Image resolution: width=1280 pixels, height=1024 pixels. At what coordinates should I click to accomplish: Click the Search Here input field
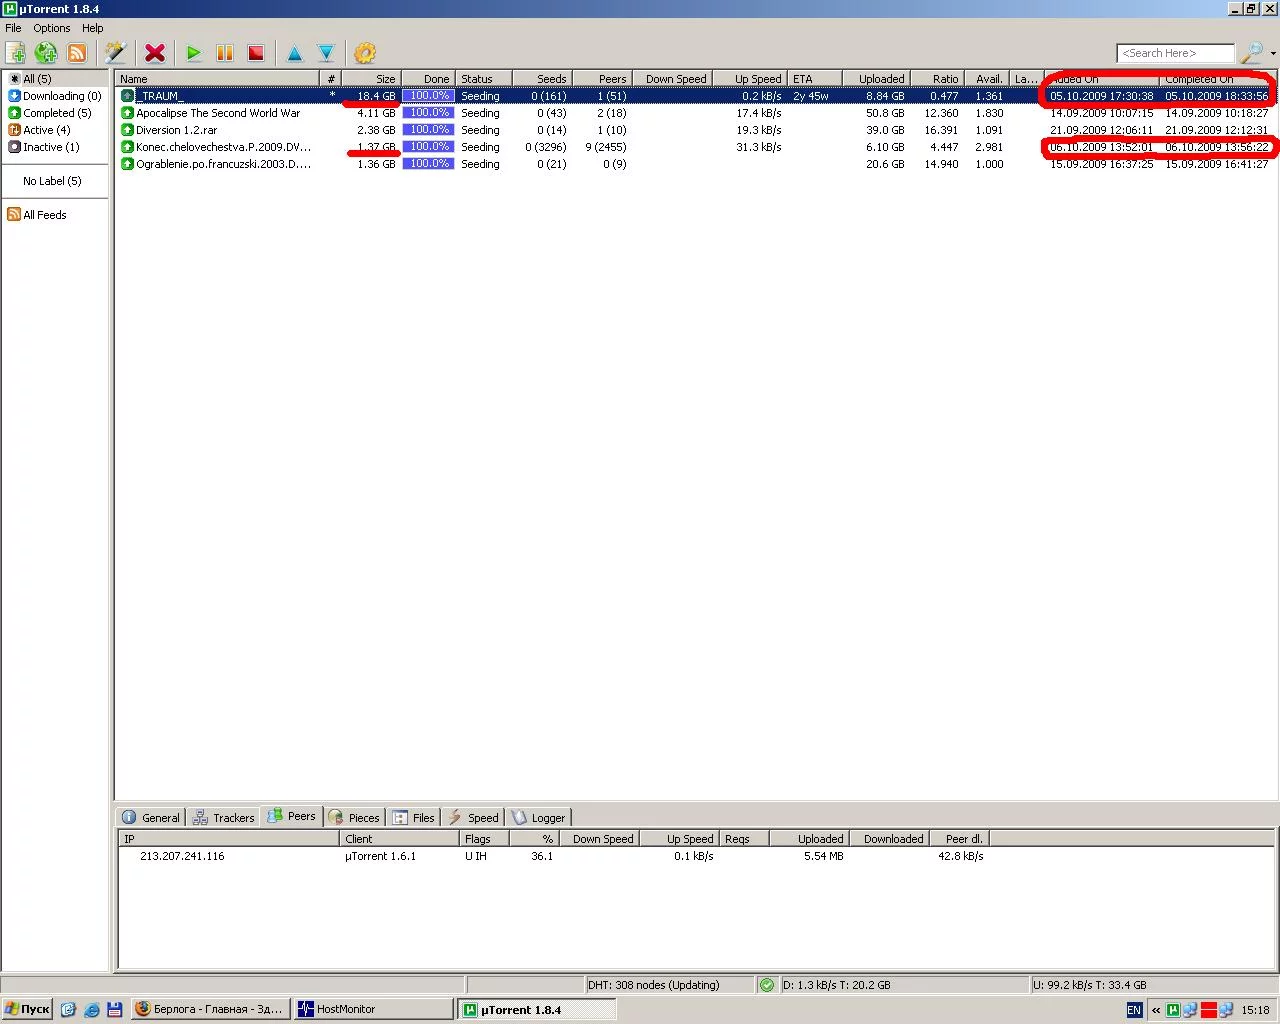pyautogui.click(x=1175, y=53)
